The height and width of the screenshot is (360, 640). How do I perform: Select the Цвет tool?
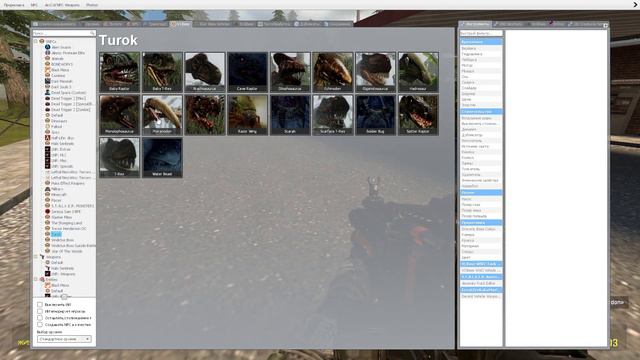481,258
